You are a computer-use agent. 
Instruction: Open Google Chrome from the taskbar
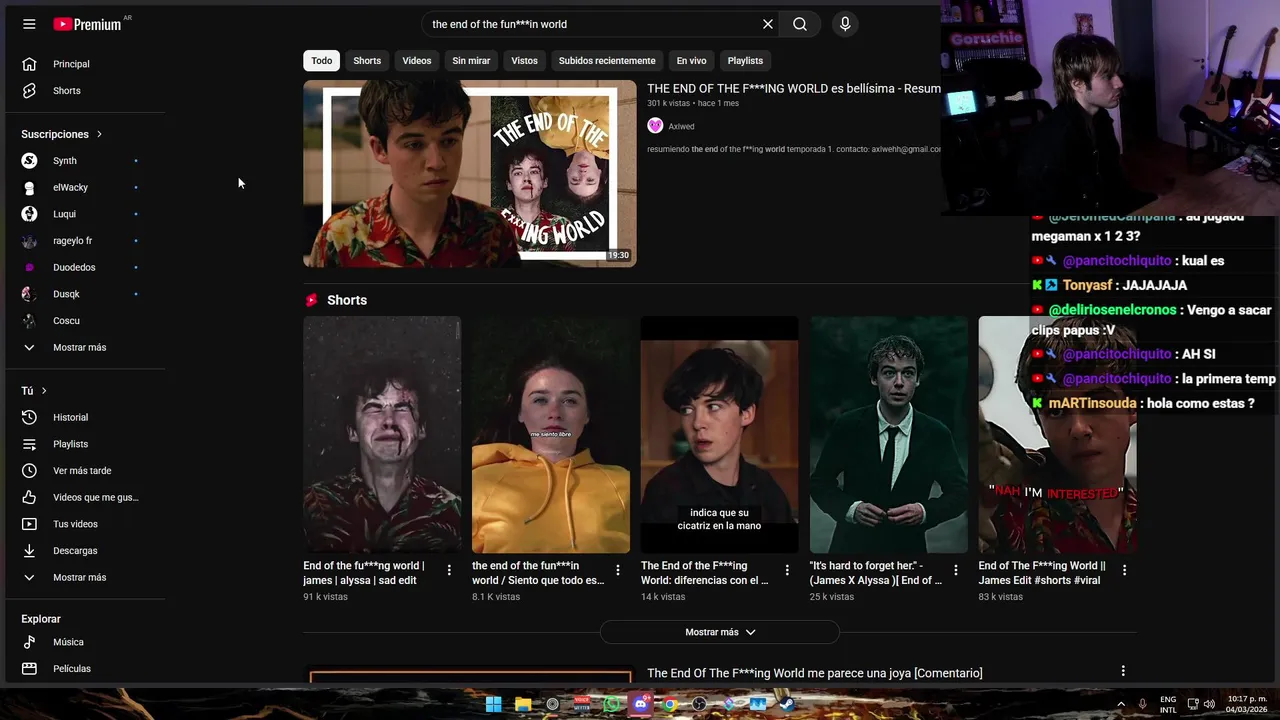670,704
